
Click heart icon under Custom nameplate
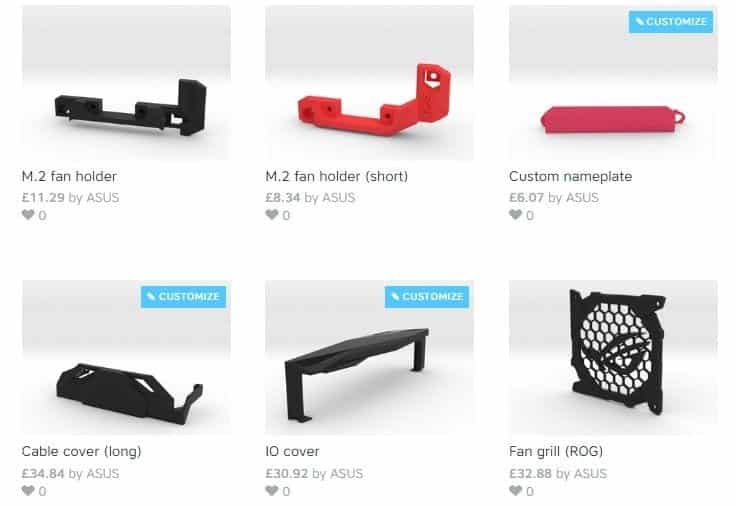point(515,215)
